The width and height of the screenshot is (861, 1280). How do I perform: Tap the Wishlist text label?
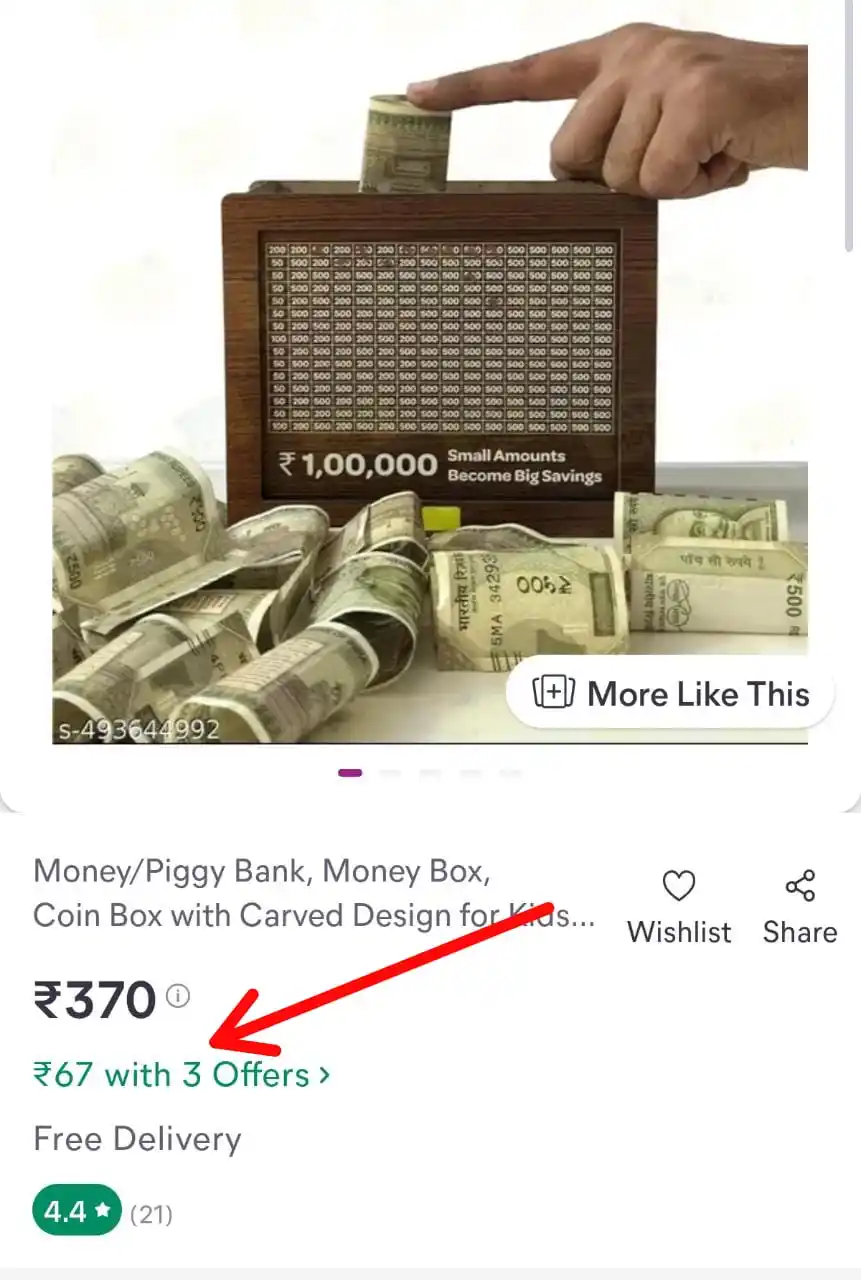click(x=679, y=932)
